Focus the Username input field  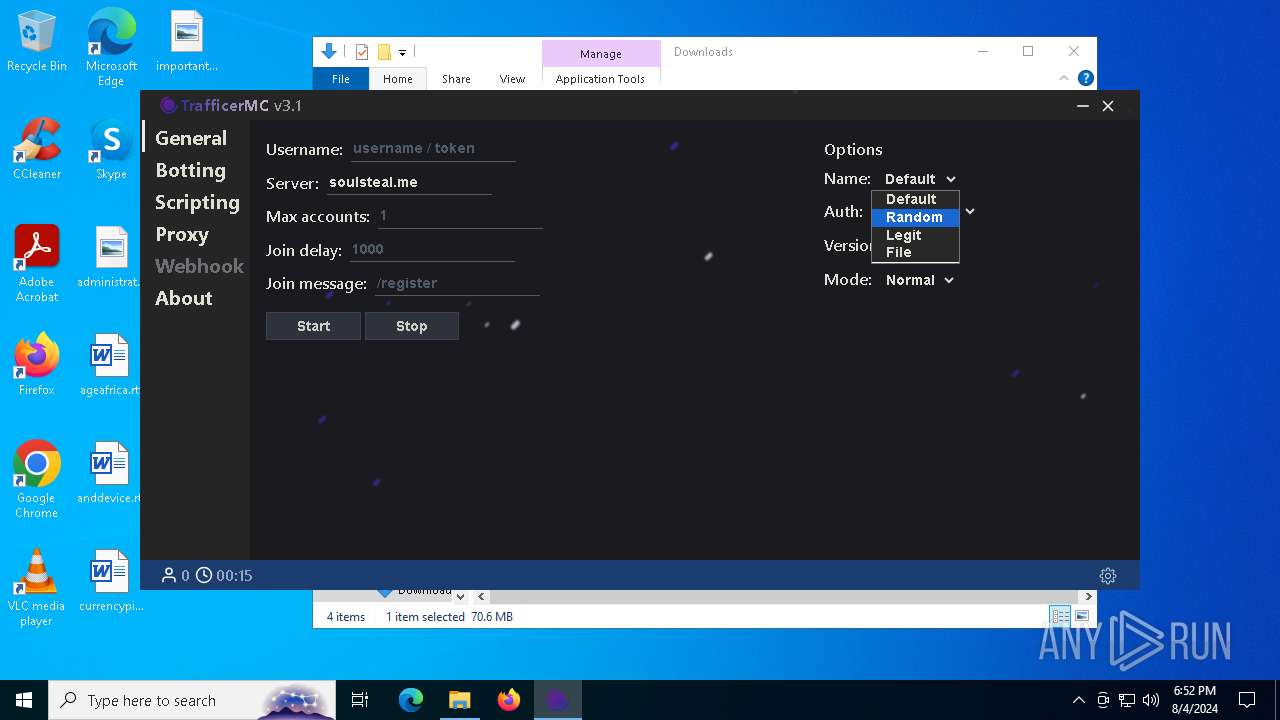(x=433, y=149)
